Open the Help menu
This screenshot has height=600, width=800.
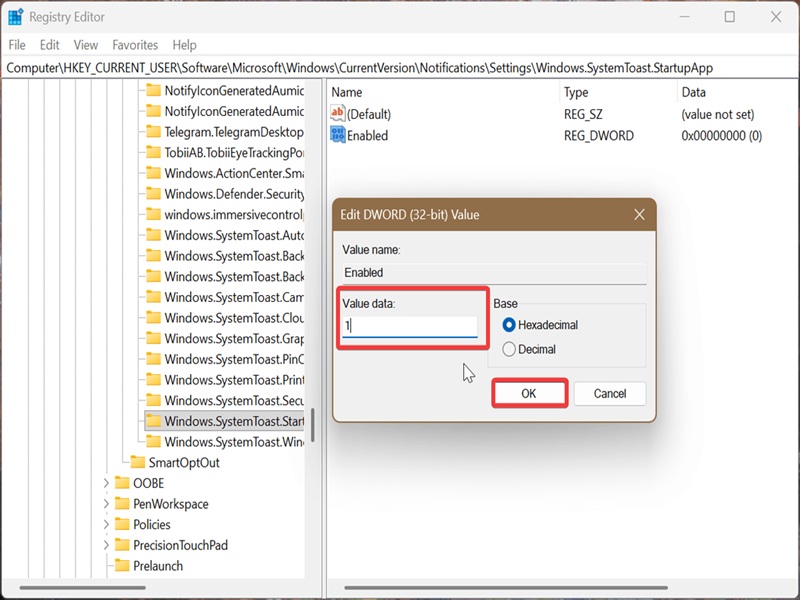point(184,45)
